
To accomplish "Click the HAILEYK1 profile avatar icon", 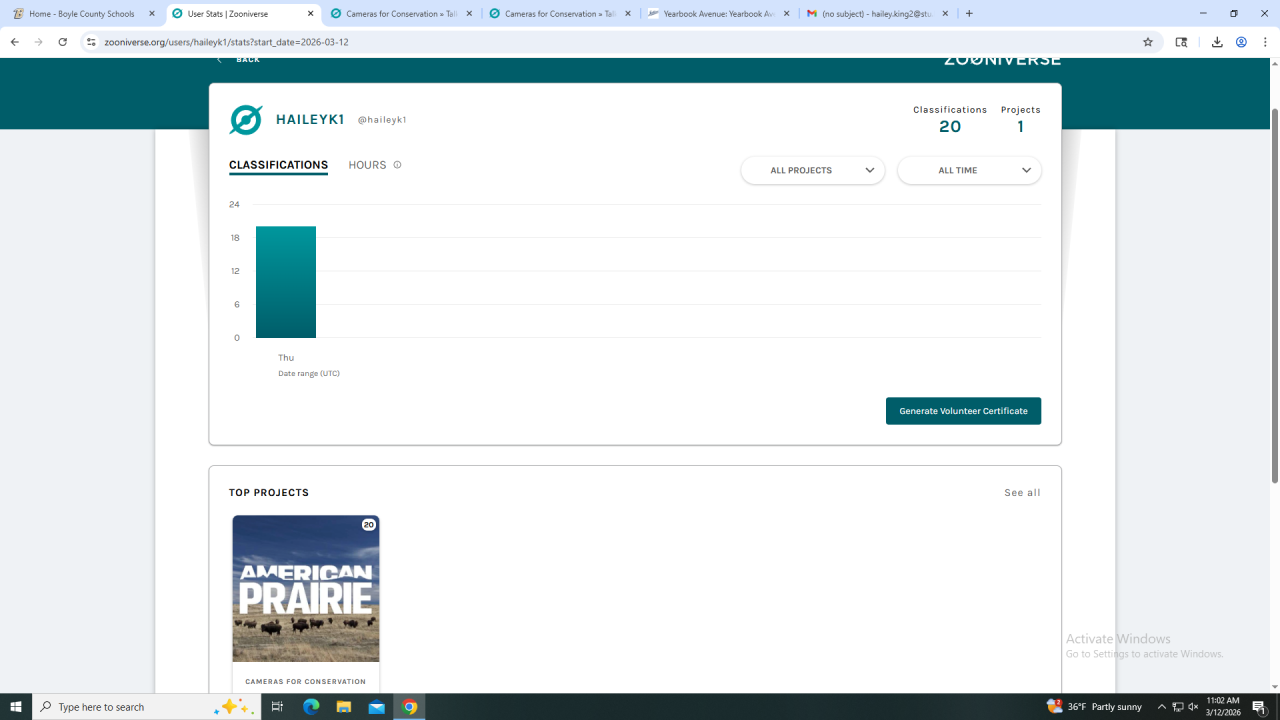I will tap(246, 120).
